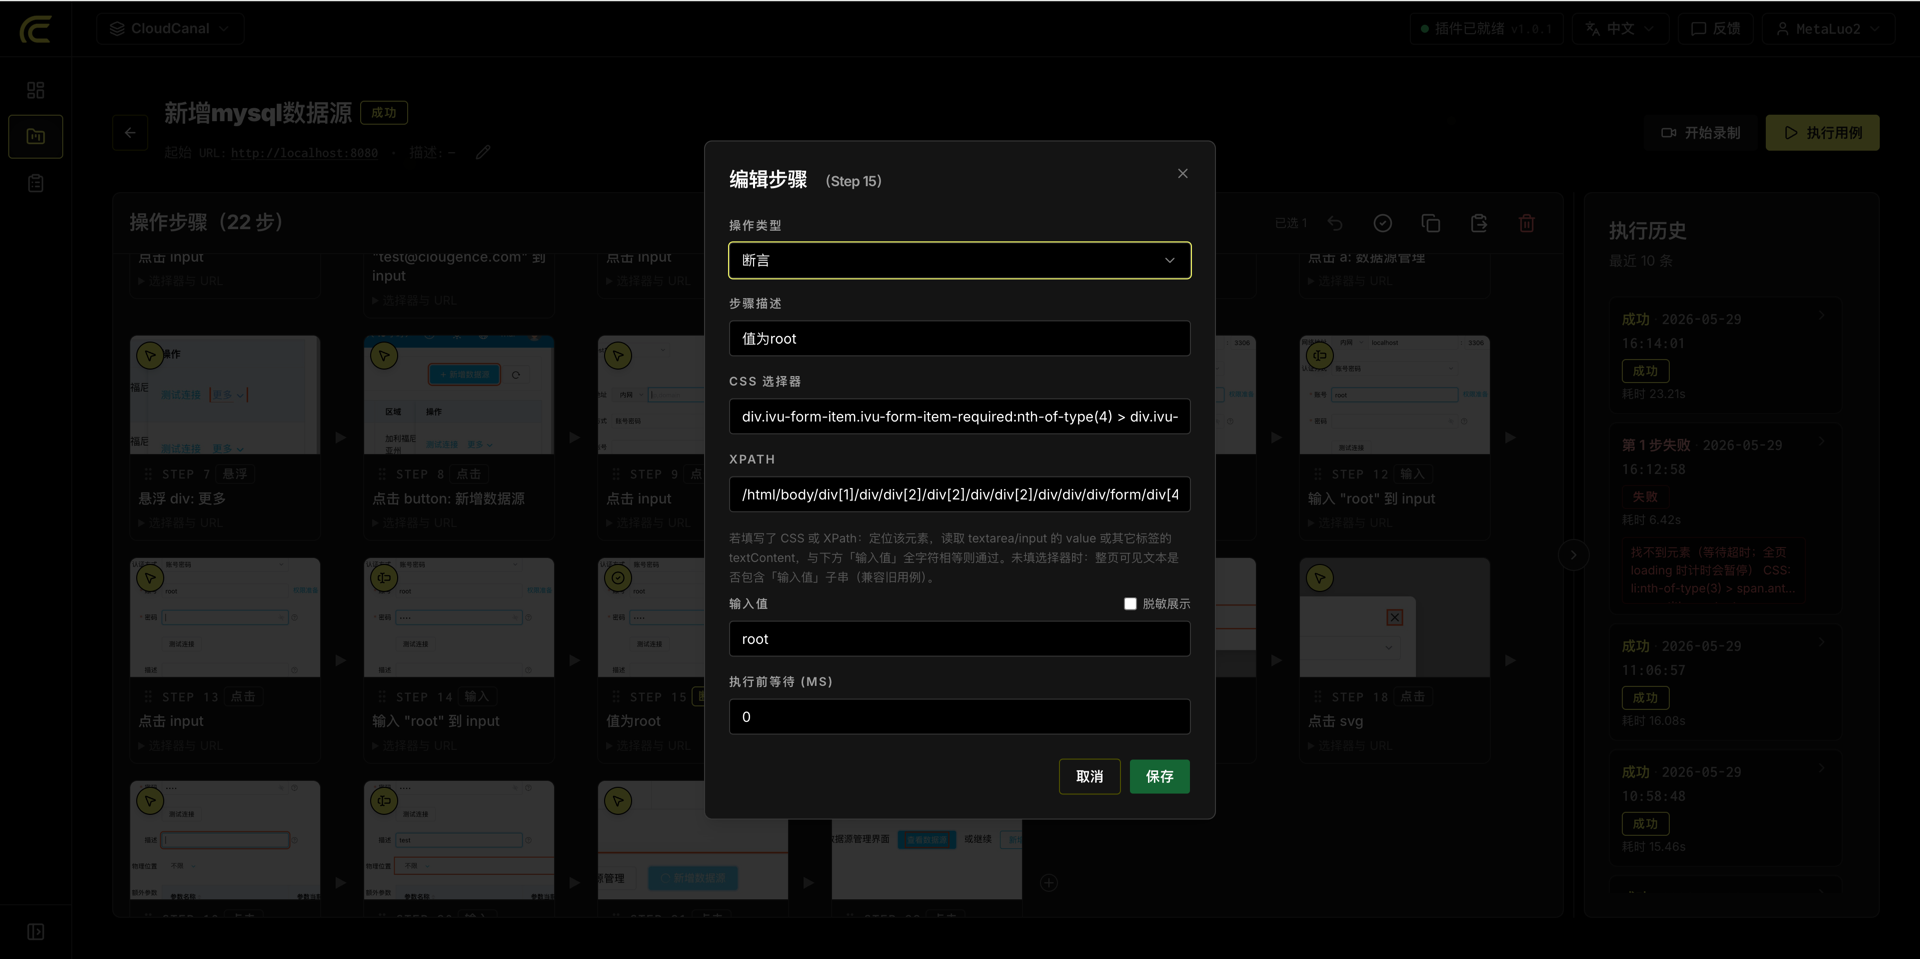The image size is (1920, 959).
Task: Open the 第1步失败 16:12:58 history entry
Action: 1725,518
